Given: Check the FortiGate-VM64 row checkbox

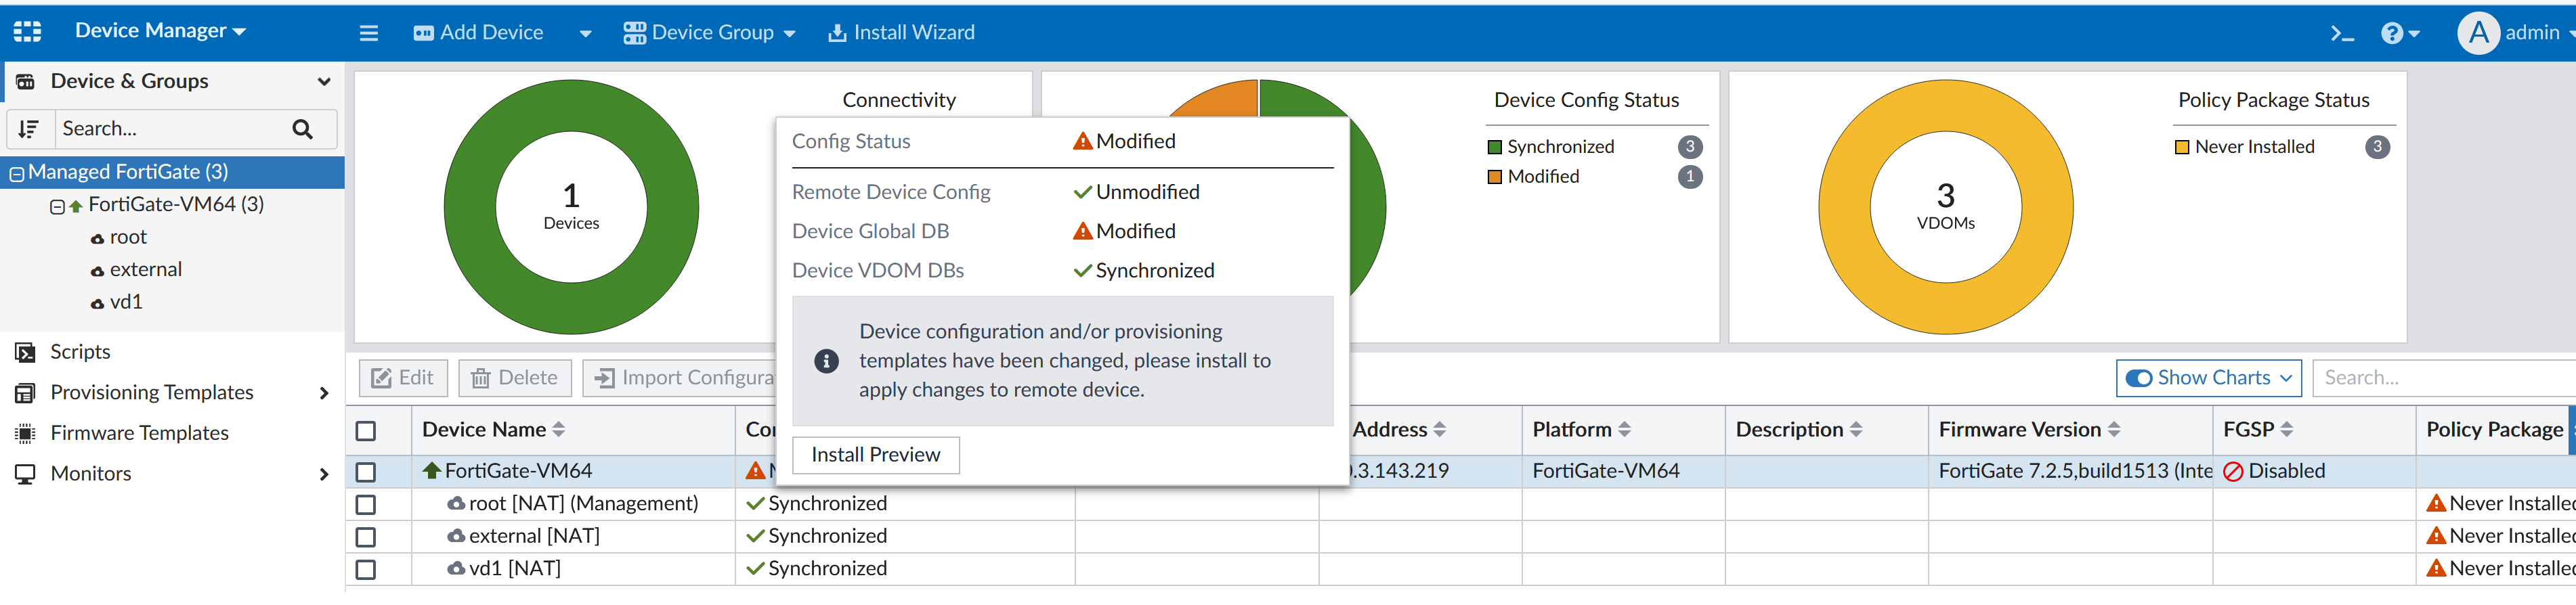Looking at the screenshot, I should (366, 471).
